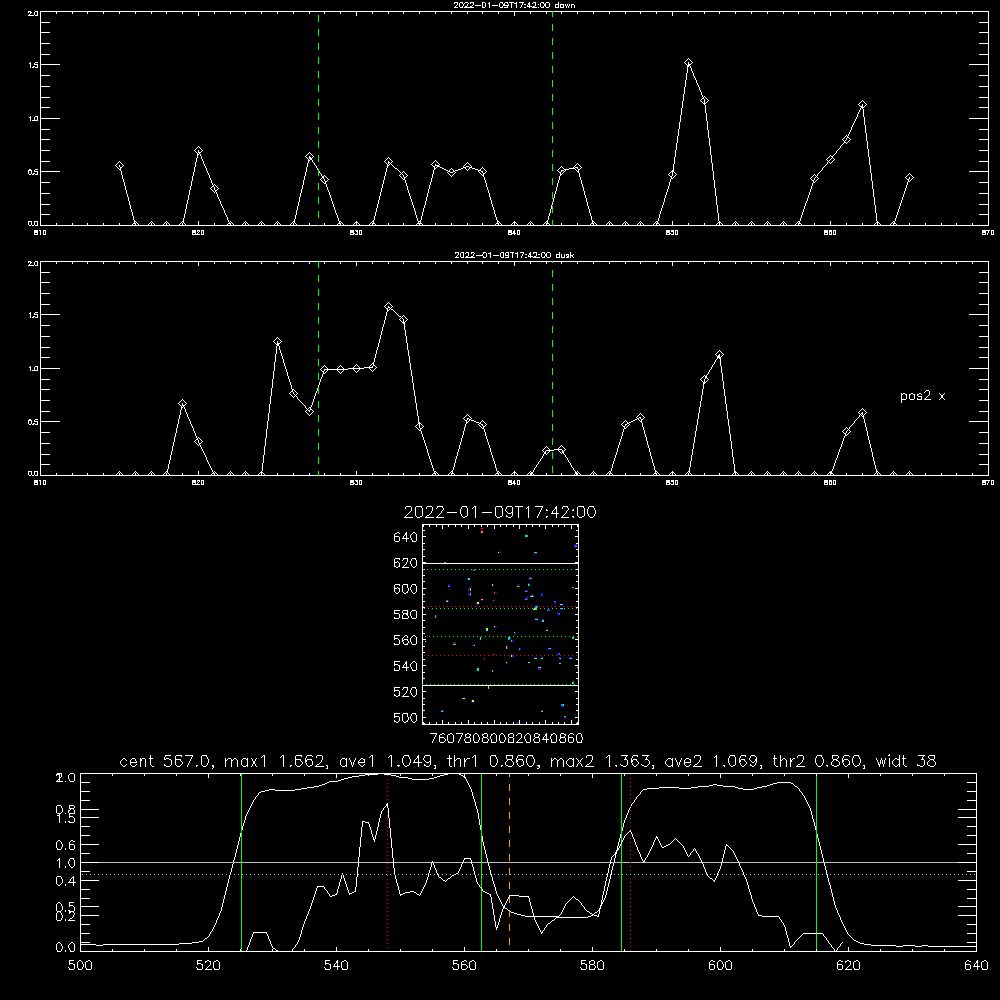Viewport: 1000px width, 1000px height.
Task: Click the green vertical line near 563 in bottom plot
Action: [x=482, y=862]
